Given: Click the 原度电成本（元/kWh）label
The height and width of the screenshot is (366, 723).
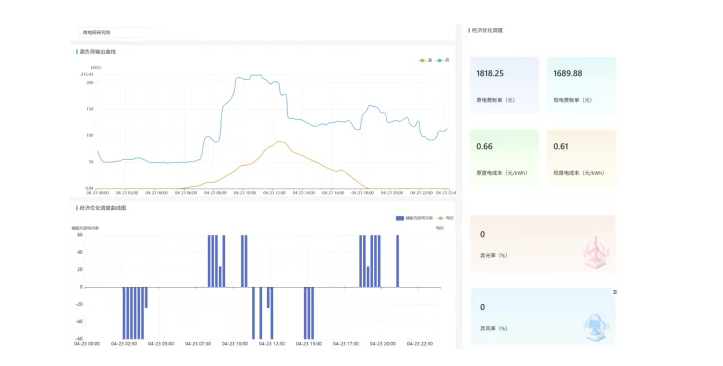Looking at the screenshot, I should 502,173.
